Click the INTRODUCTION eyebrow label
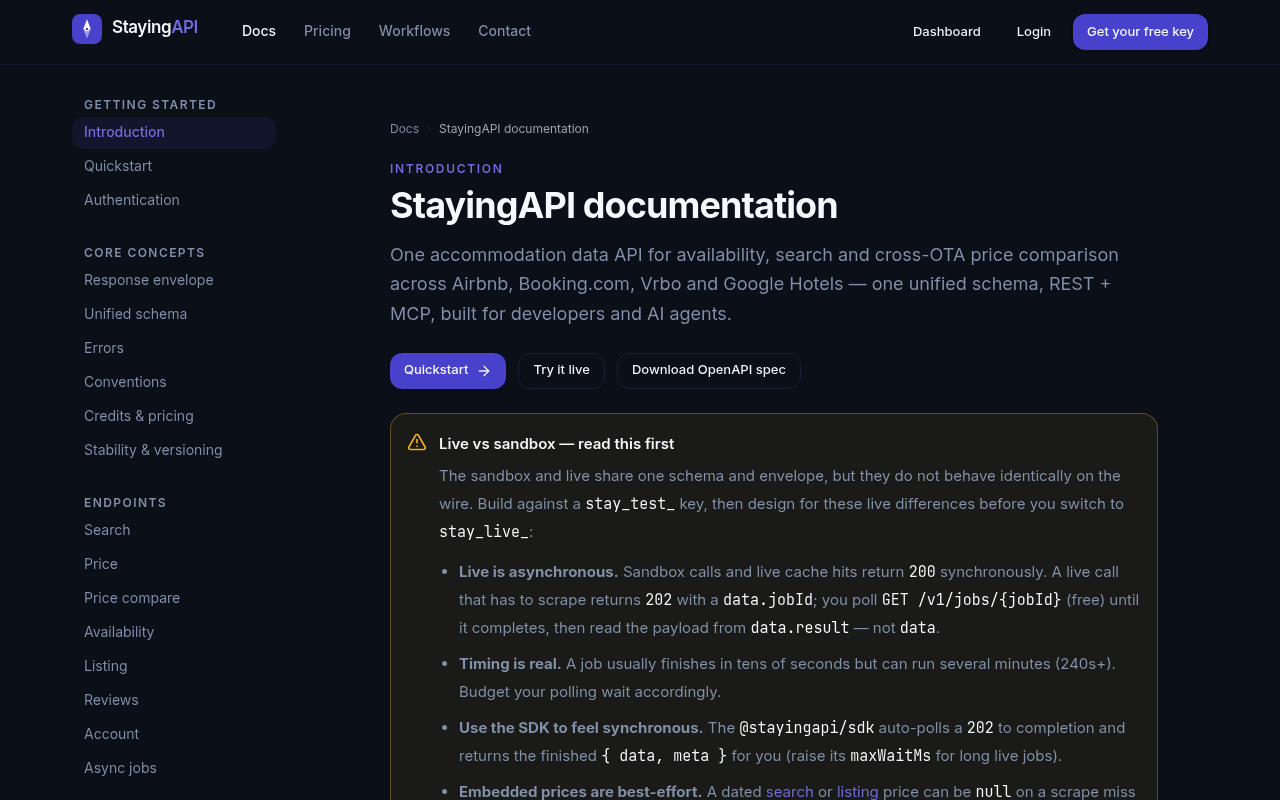 [x=446, y=169]
